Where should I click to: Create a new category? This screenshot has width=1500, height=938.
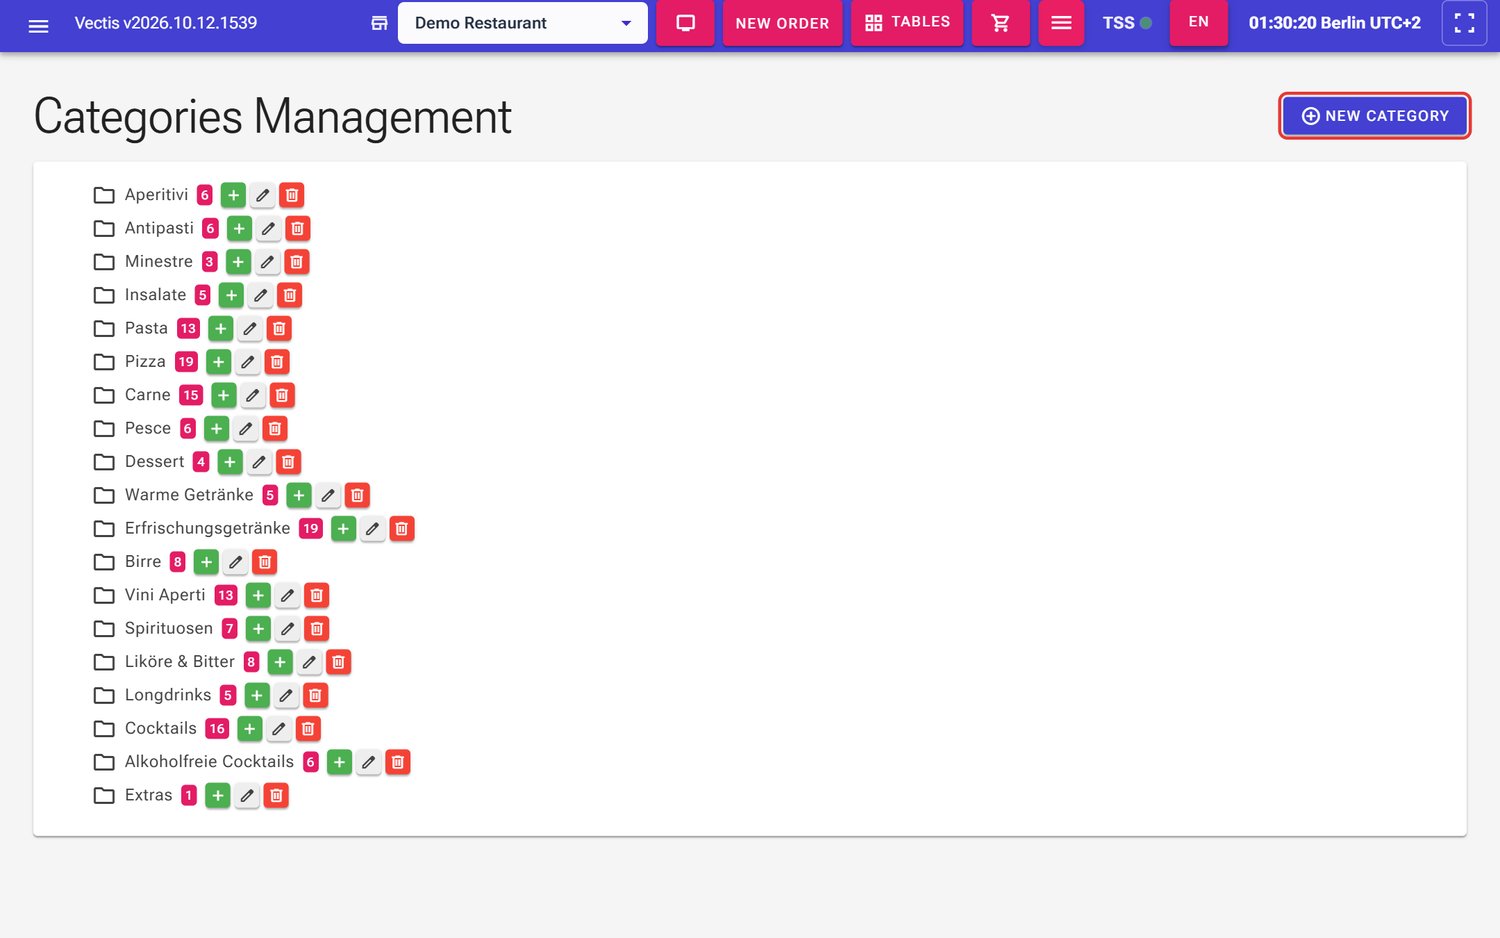click(1374, 116)
